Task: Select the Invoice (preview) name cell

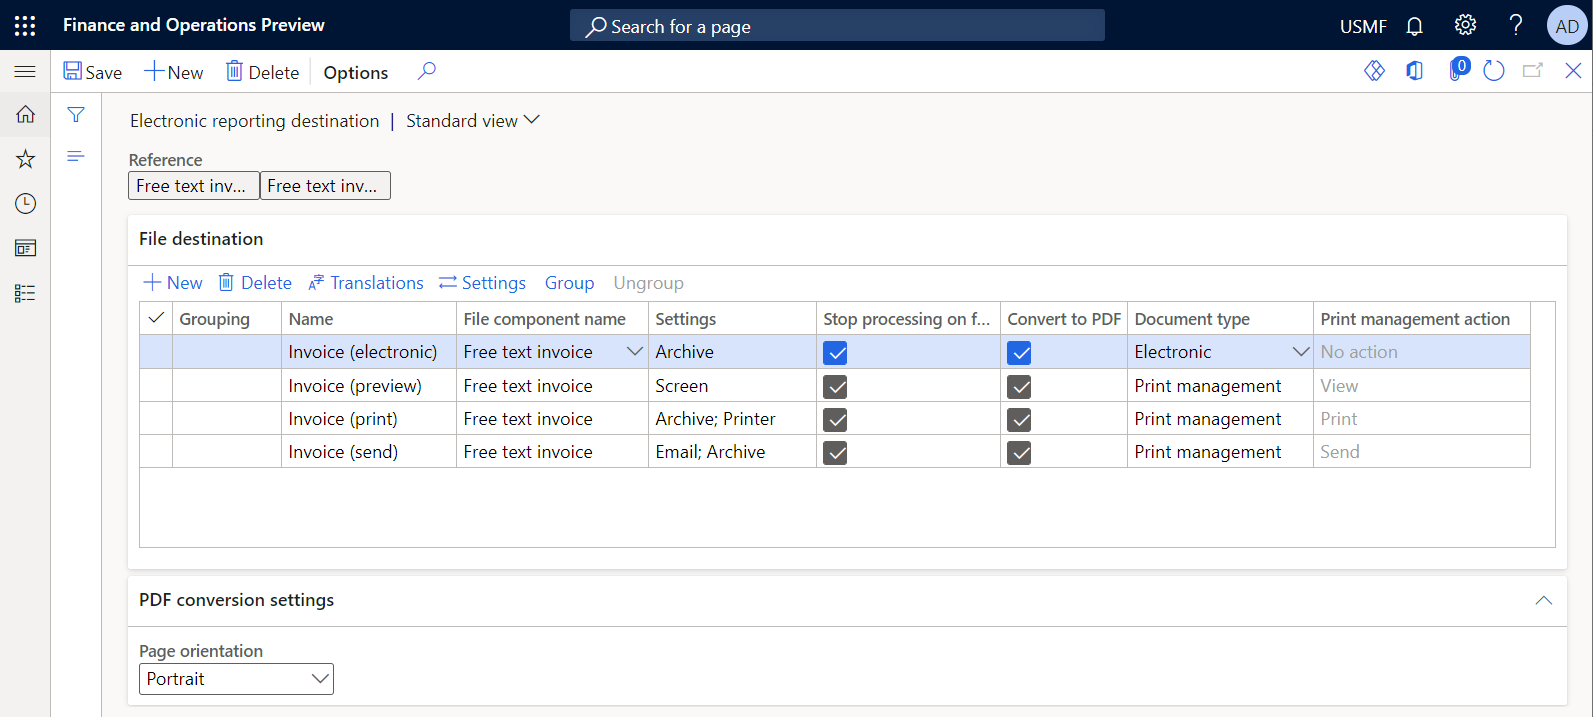Action: click(x=368, y=386)
